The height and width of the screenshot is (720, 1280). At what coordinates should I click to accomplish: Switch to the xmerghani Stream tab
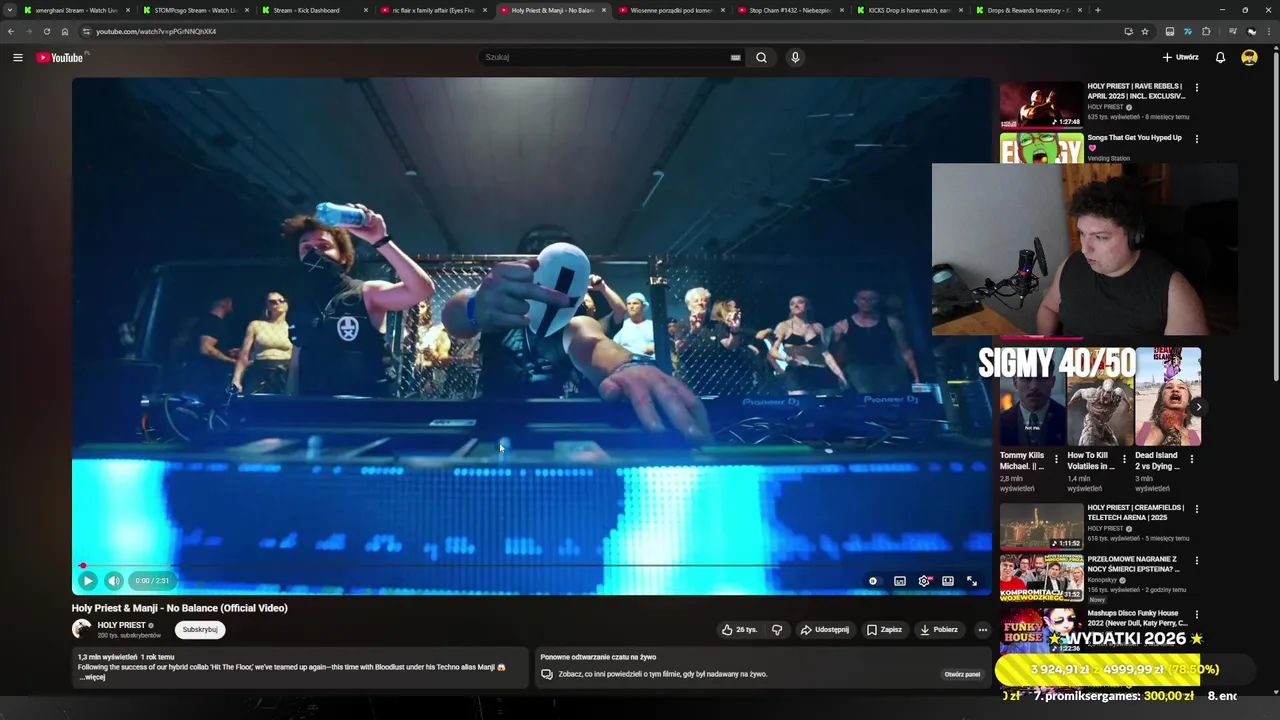pyautogui.click(x=76, y=10)
